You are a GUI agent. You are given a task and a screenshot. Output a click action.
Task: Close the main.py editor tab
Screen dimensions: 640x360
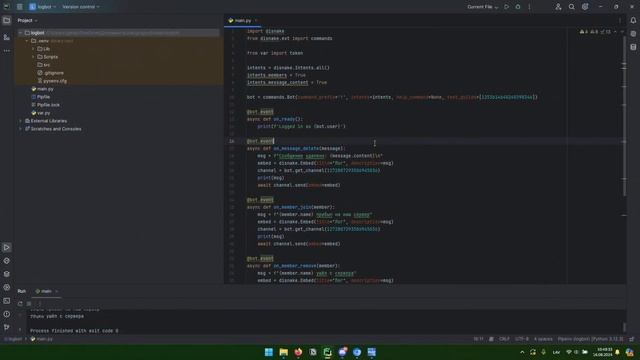point(256,20)
